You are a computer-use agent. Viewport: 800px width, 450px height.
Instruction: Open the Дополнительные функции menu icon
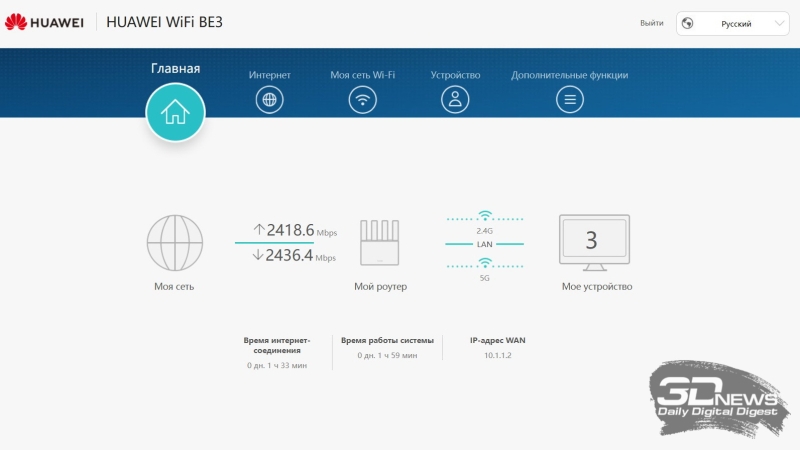pyautogui.click(x=570, y=99)
